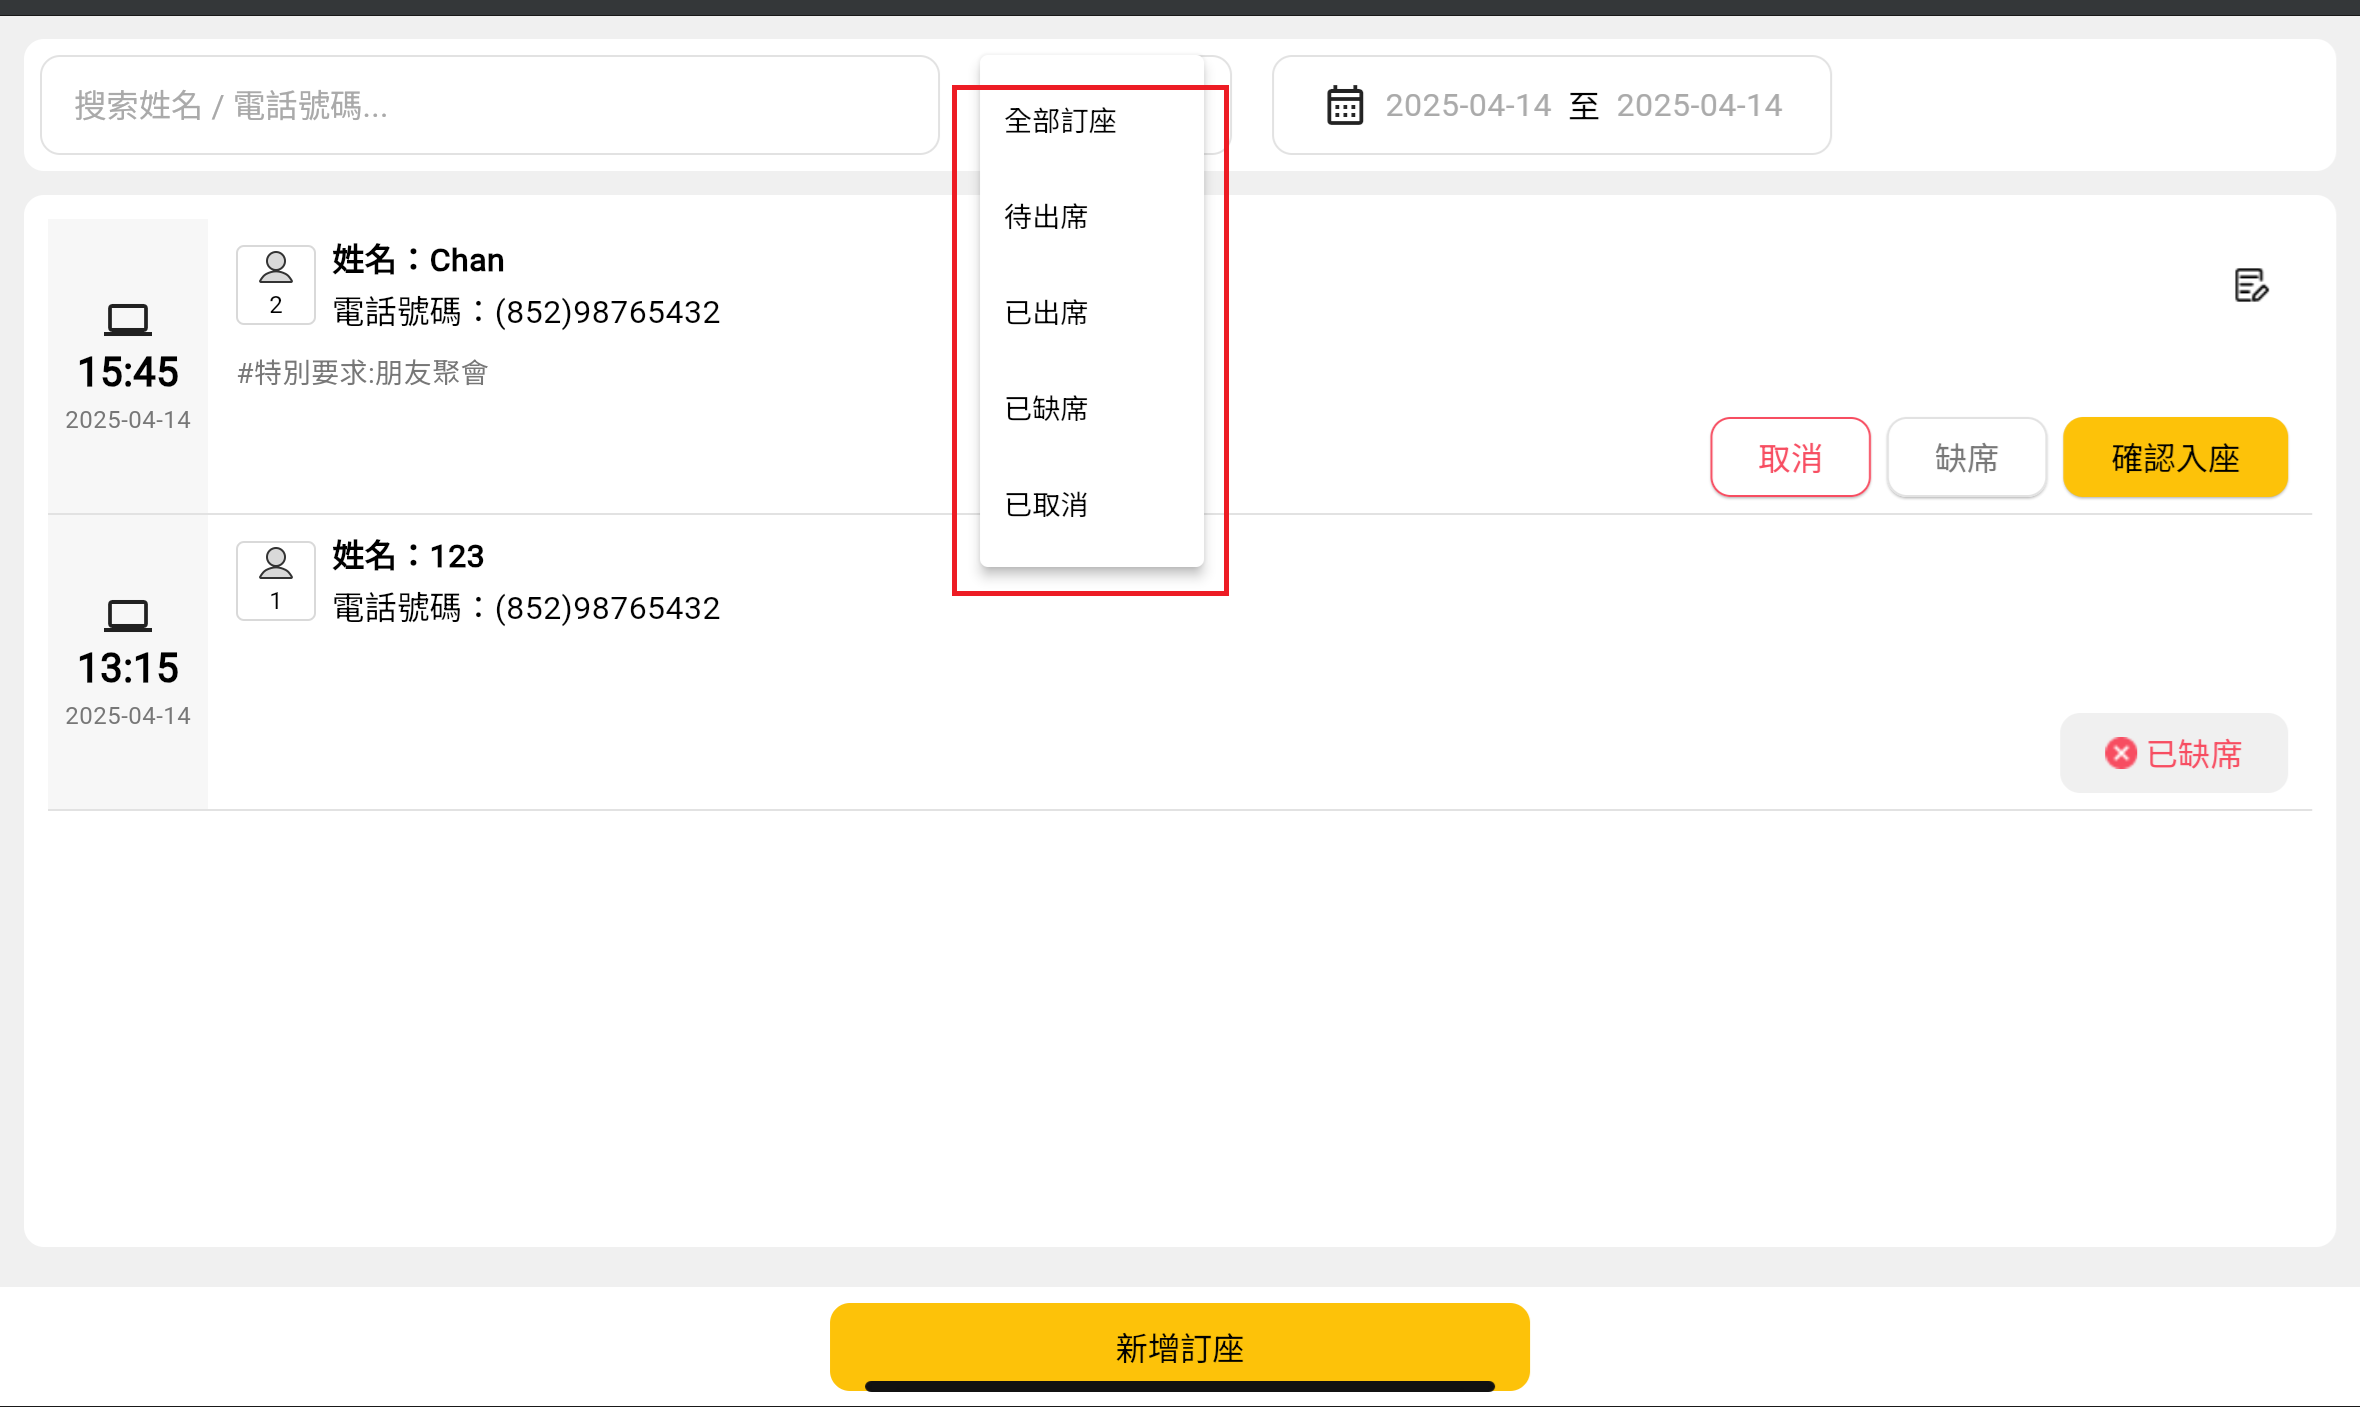This screenshot has width=2360, height=1407.
Task: Choose 待出席 filter option
Action: point(1046,217)
